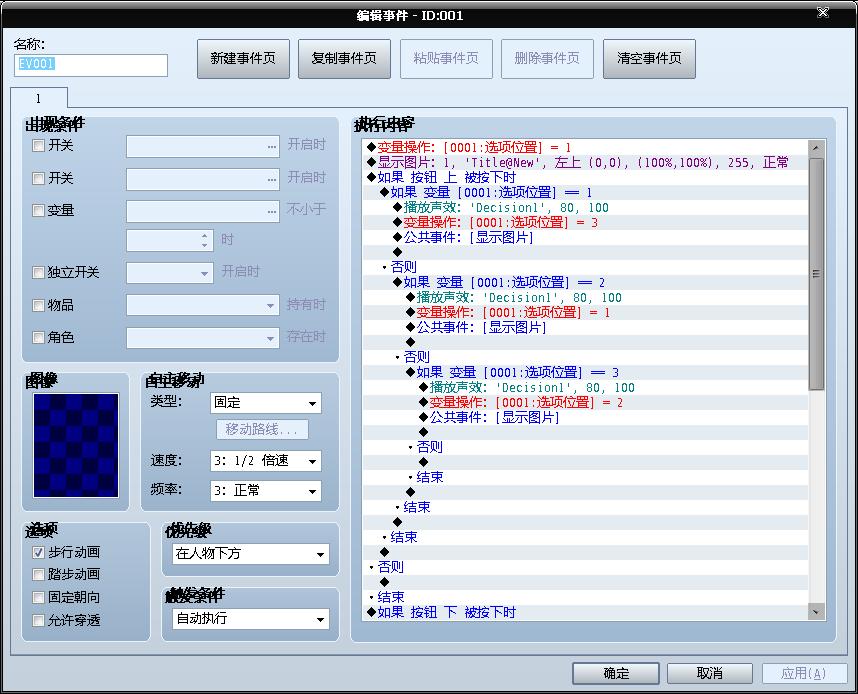Check the 踏步动画 option

pos(38,575)
